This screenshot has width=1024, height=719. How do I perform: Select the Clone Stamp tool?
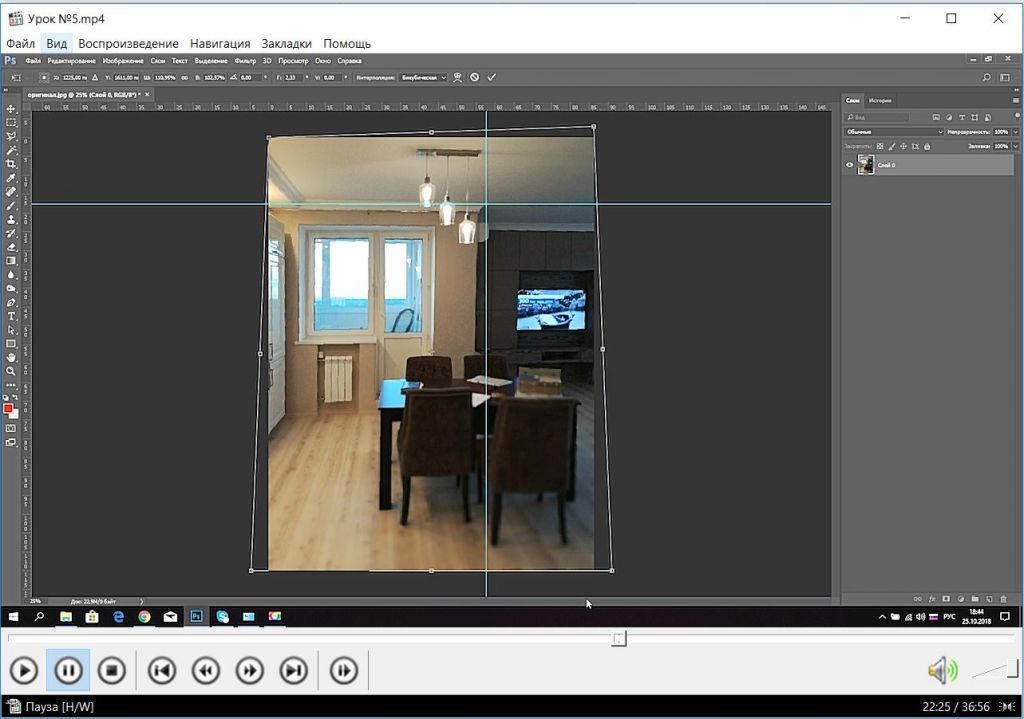[x=10, y=219]
